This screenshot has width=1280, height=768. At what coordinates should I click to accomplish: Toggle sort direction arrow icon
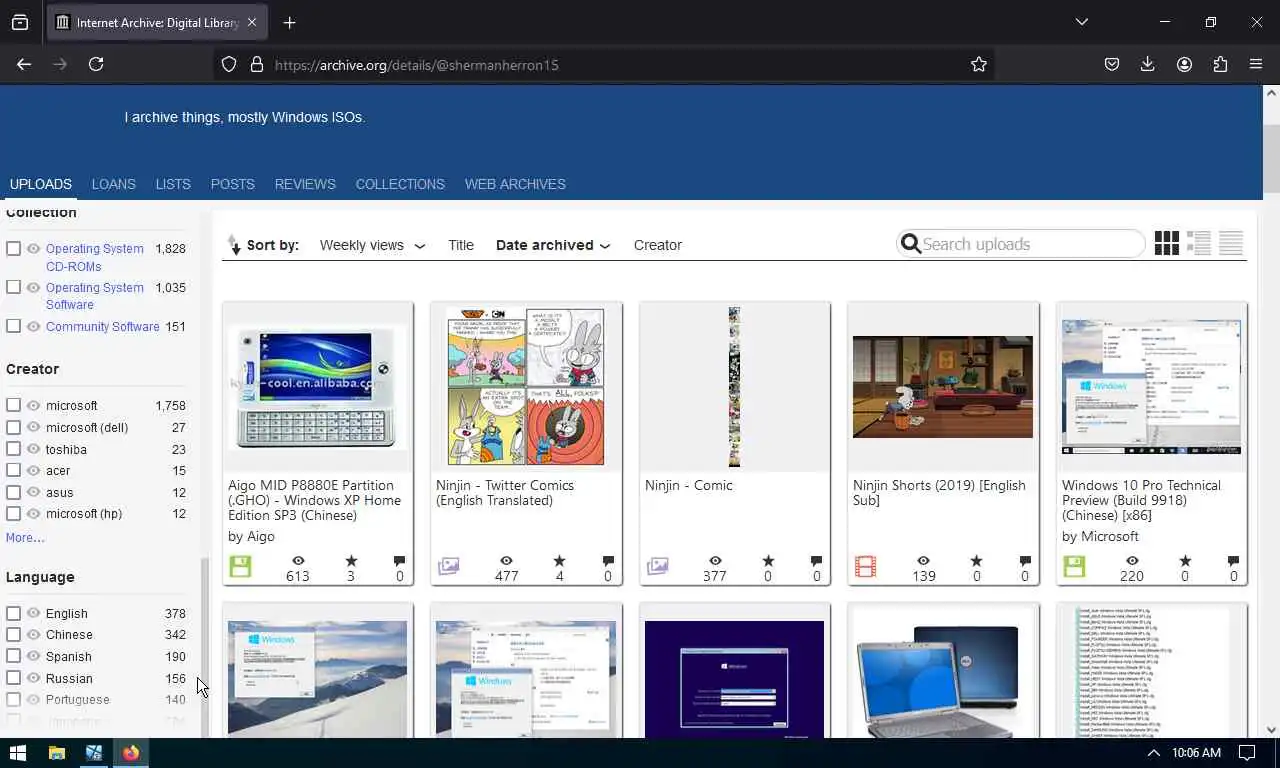235,245
